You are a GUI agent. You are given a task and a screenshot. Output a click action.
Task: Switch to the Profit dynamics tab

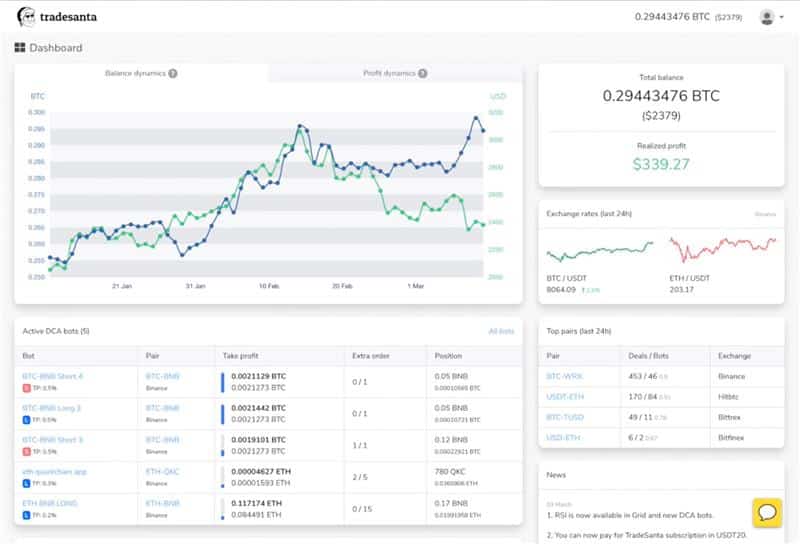395,73
